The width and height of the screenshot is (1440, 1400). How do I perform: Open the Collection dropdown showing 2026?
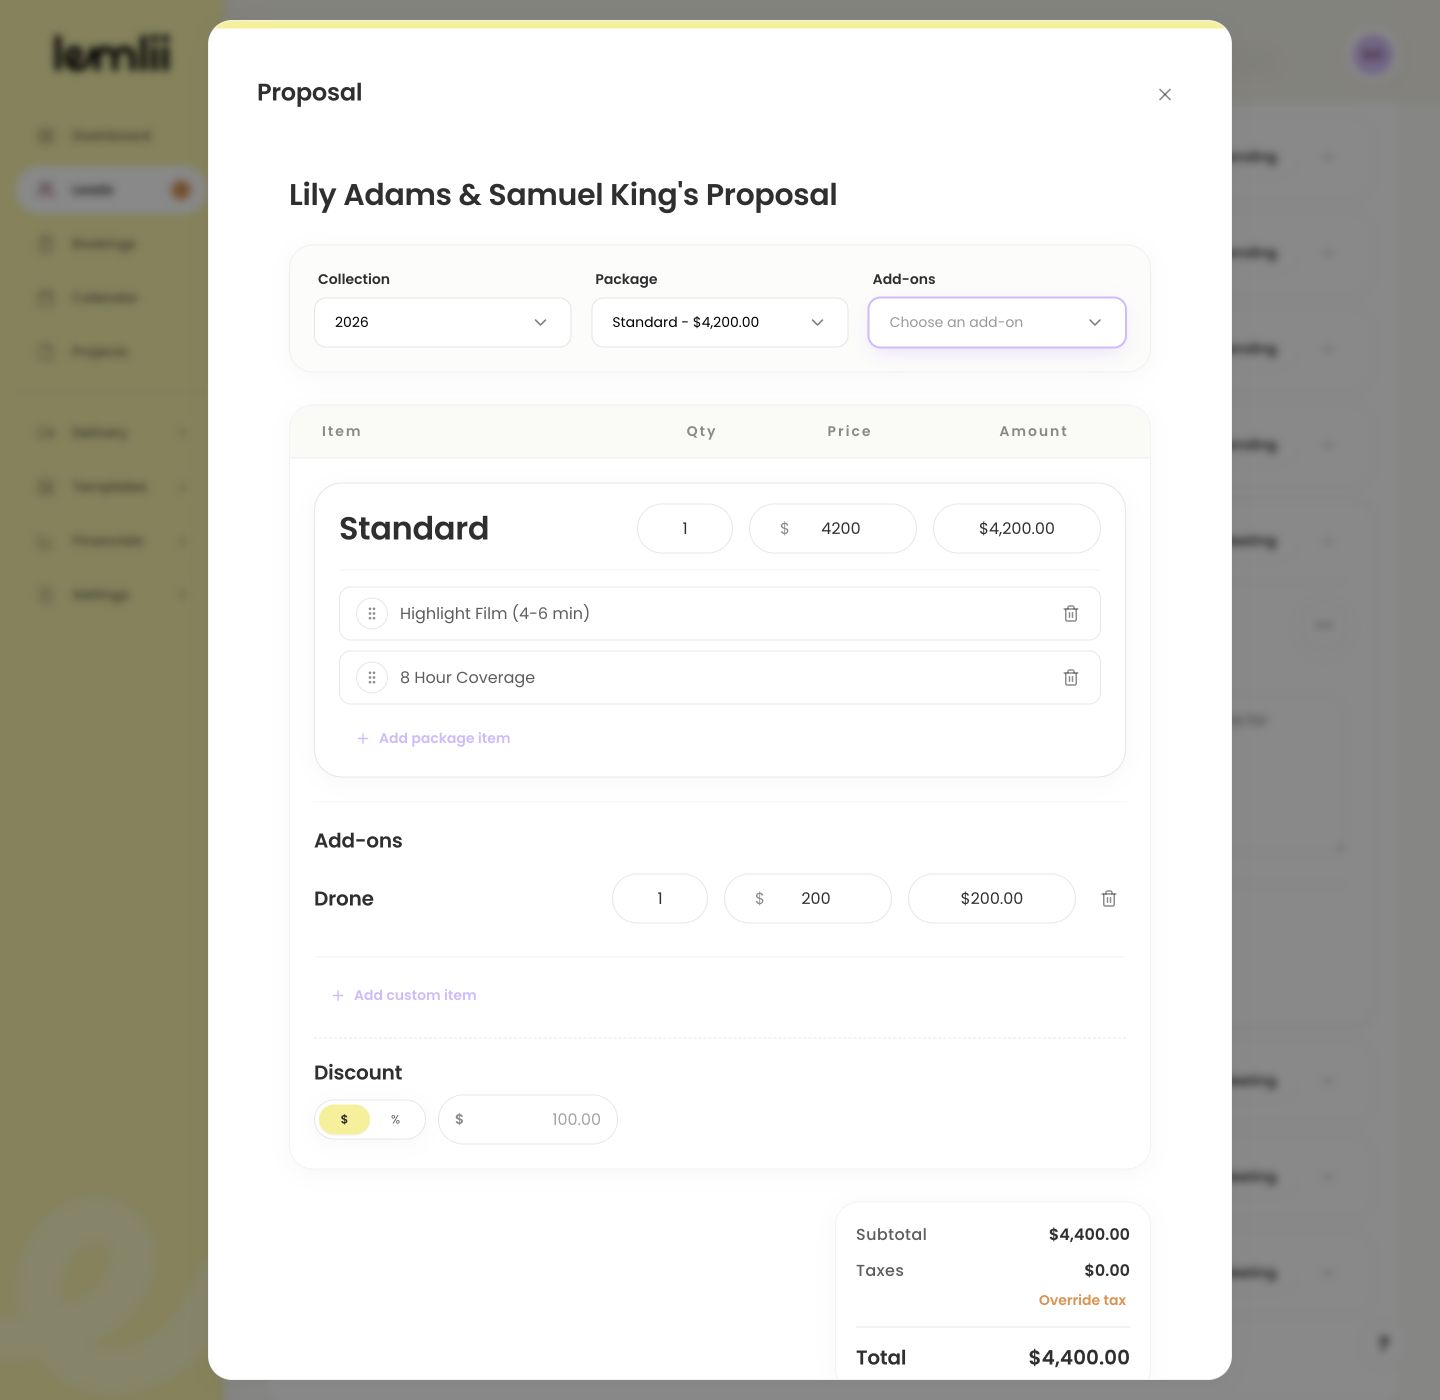pyautogui.click(x=442, y=322)
